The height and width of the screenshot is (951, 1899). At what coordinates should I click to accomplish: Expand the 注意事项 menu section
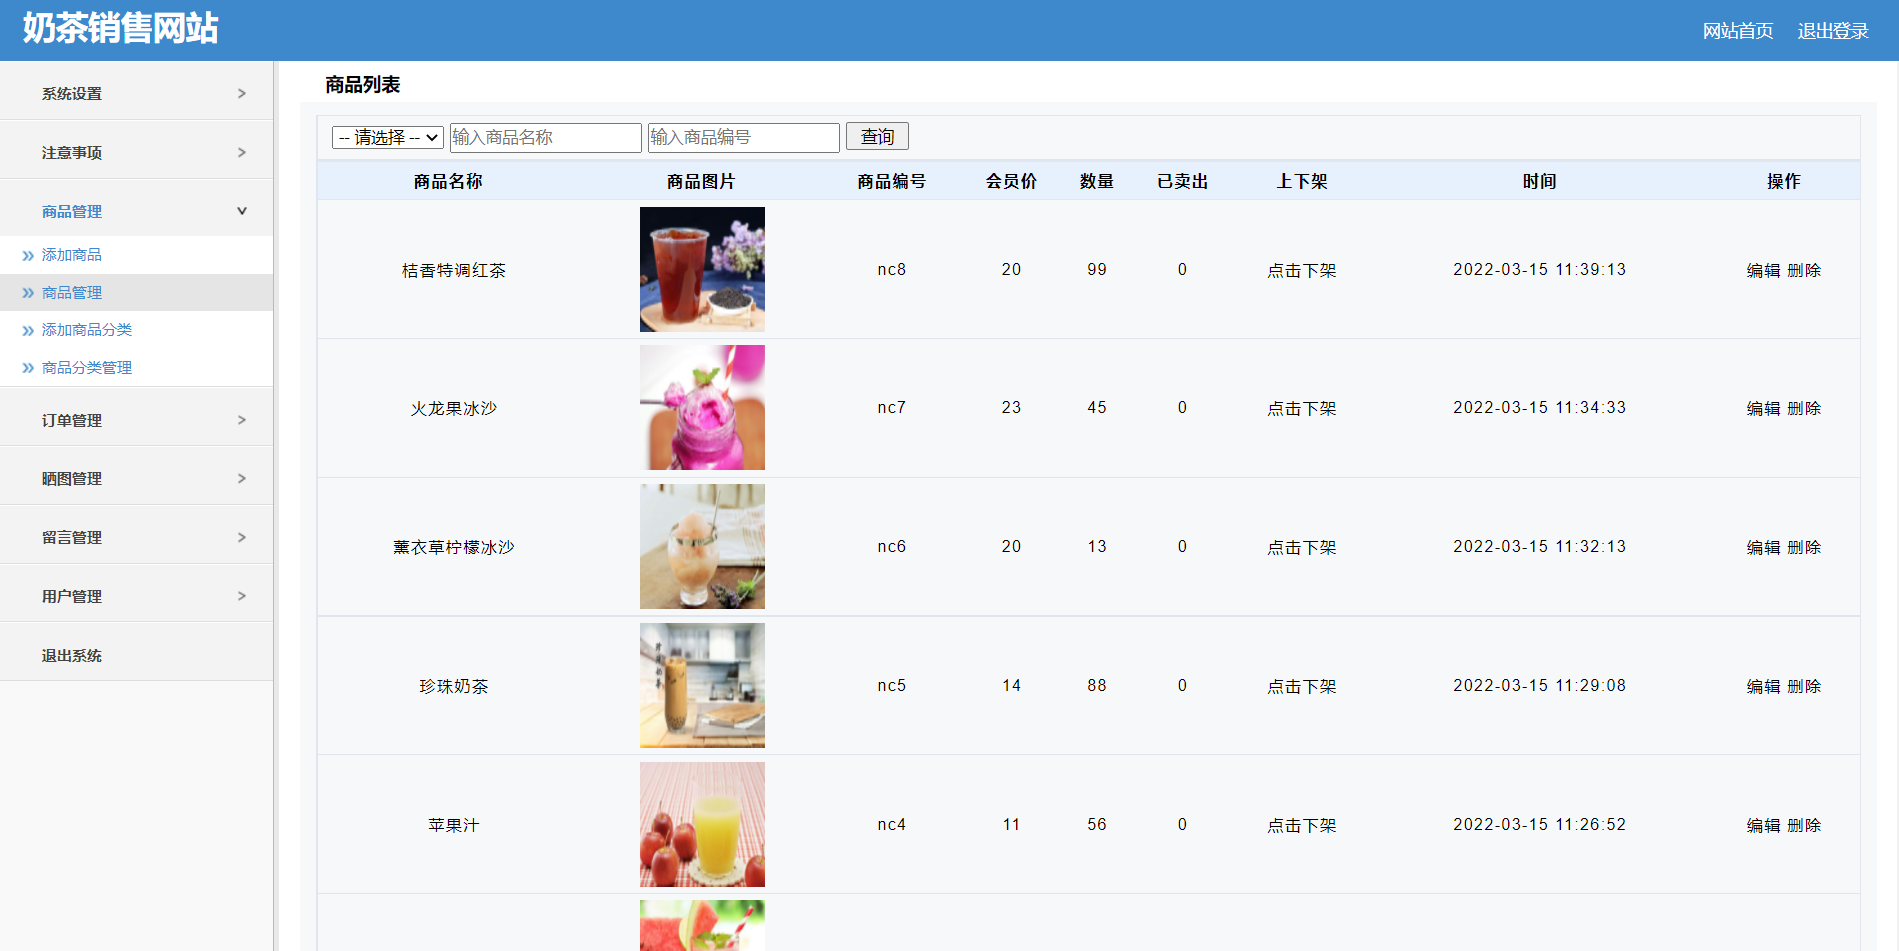(136, 152)
